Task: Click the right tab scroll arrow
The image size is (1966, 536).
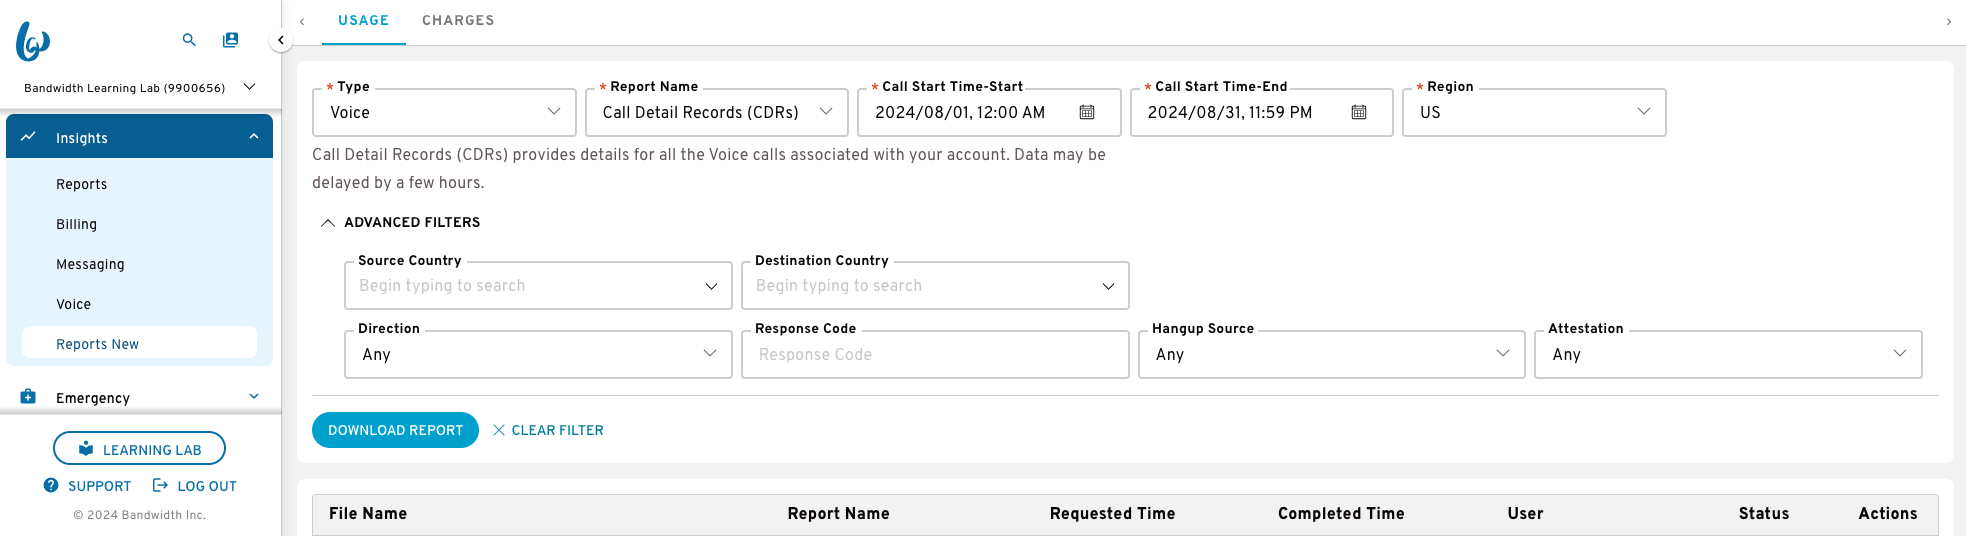Action: pos(1948,21)
